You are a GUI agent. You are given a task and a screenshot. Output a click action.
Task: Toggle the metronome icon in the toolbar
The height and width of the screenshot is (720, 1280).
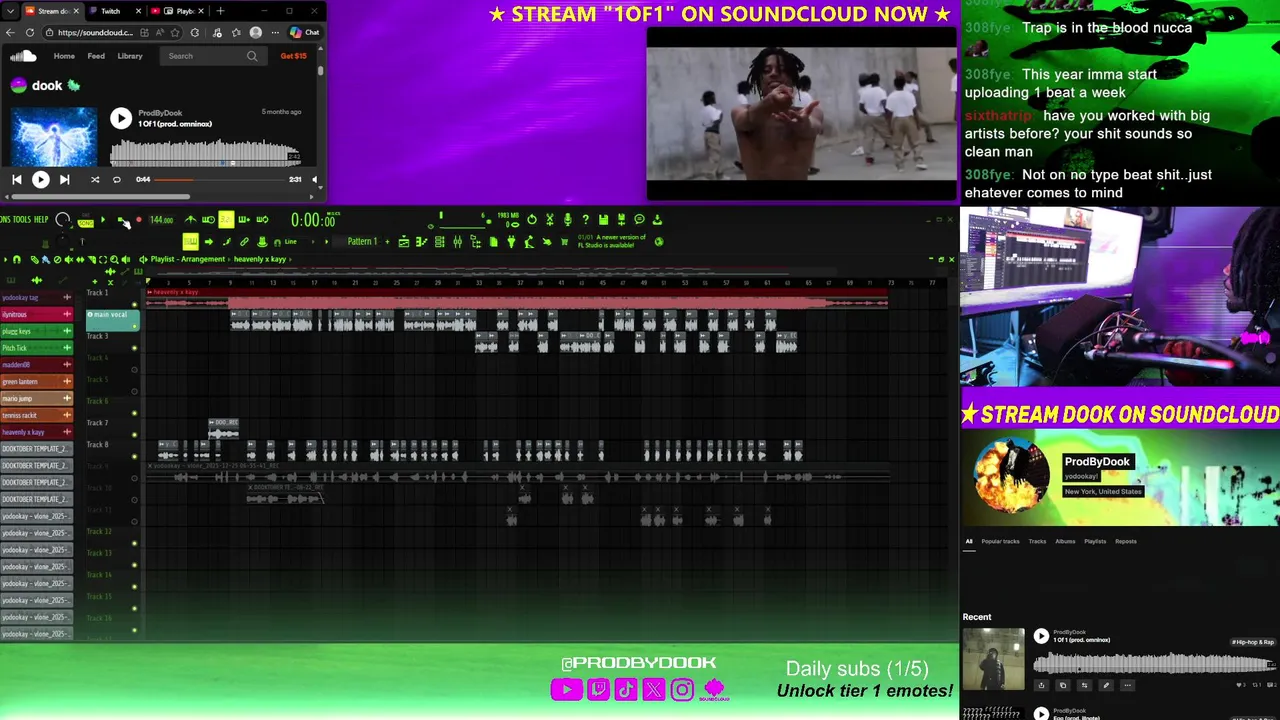pos(190,219)
